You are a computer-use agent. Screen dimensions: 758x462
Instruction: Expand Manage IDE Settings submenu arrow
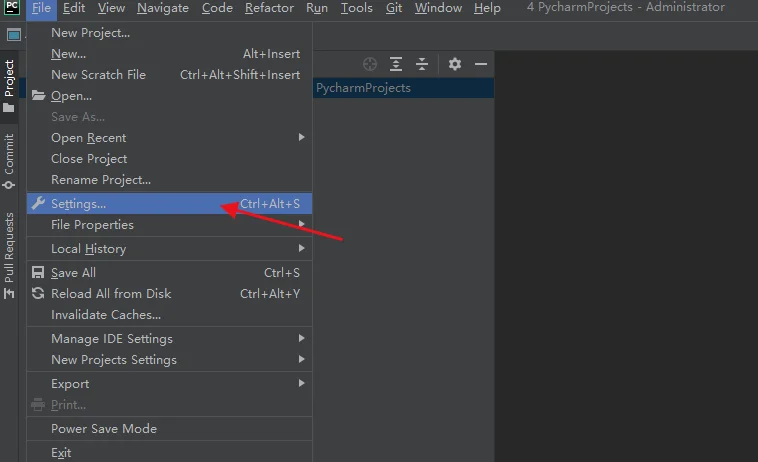point(301,338)
